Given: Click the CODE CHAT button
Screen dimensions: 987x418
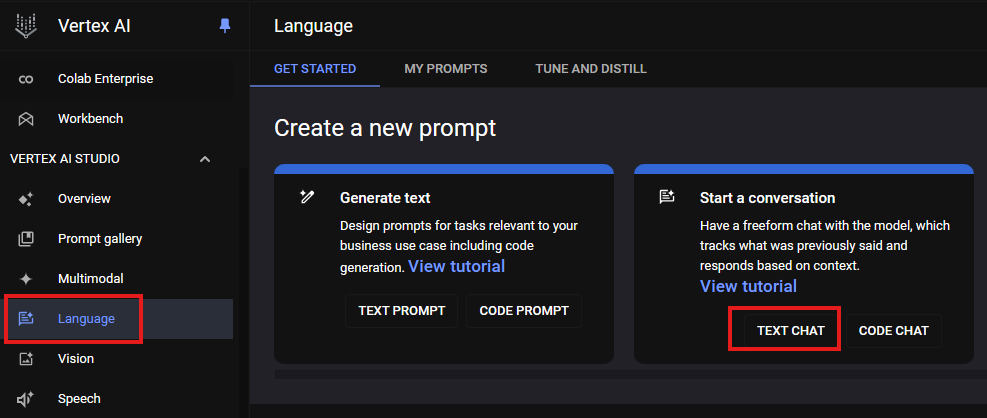Looking at the screenshot, I should click(x=894, y=331).
